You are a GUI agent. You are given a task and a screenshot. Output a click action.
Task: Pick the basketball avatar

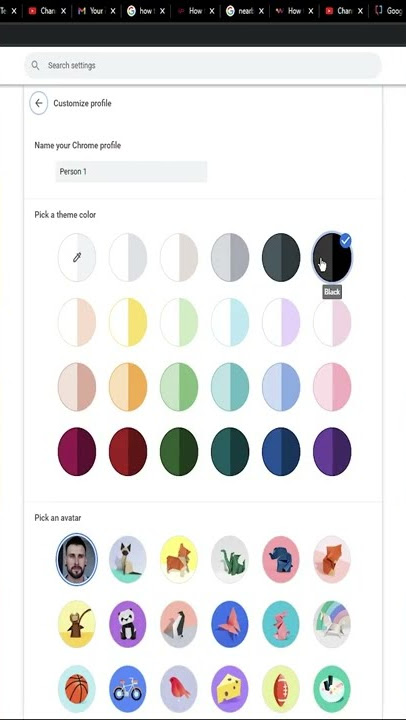(x=77, y=689)
